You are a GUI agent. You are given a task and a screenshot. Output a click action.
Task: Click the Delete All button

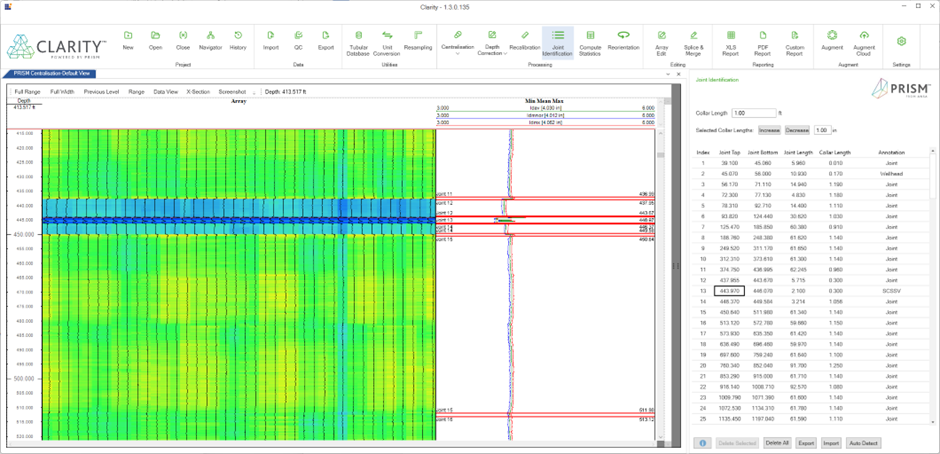pos(777,443)
